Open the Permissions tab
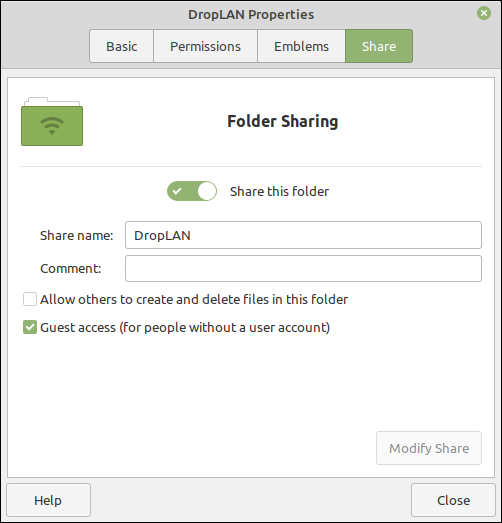This screenshot has width=502, height=523. pos(205,46)
